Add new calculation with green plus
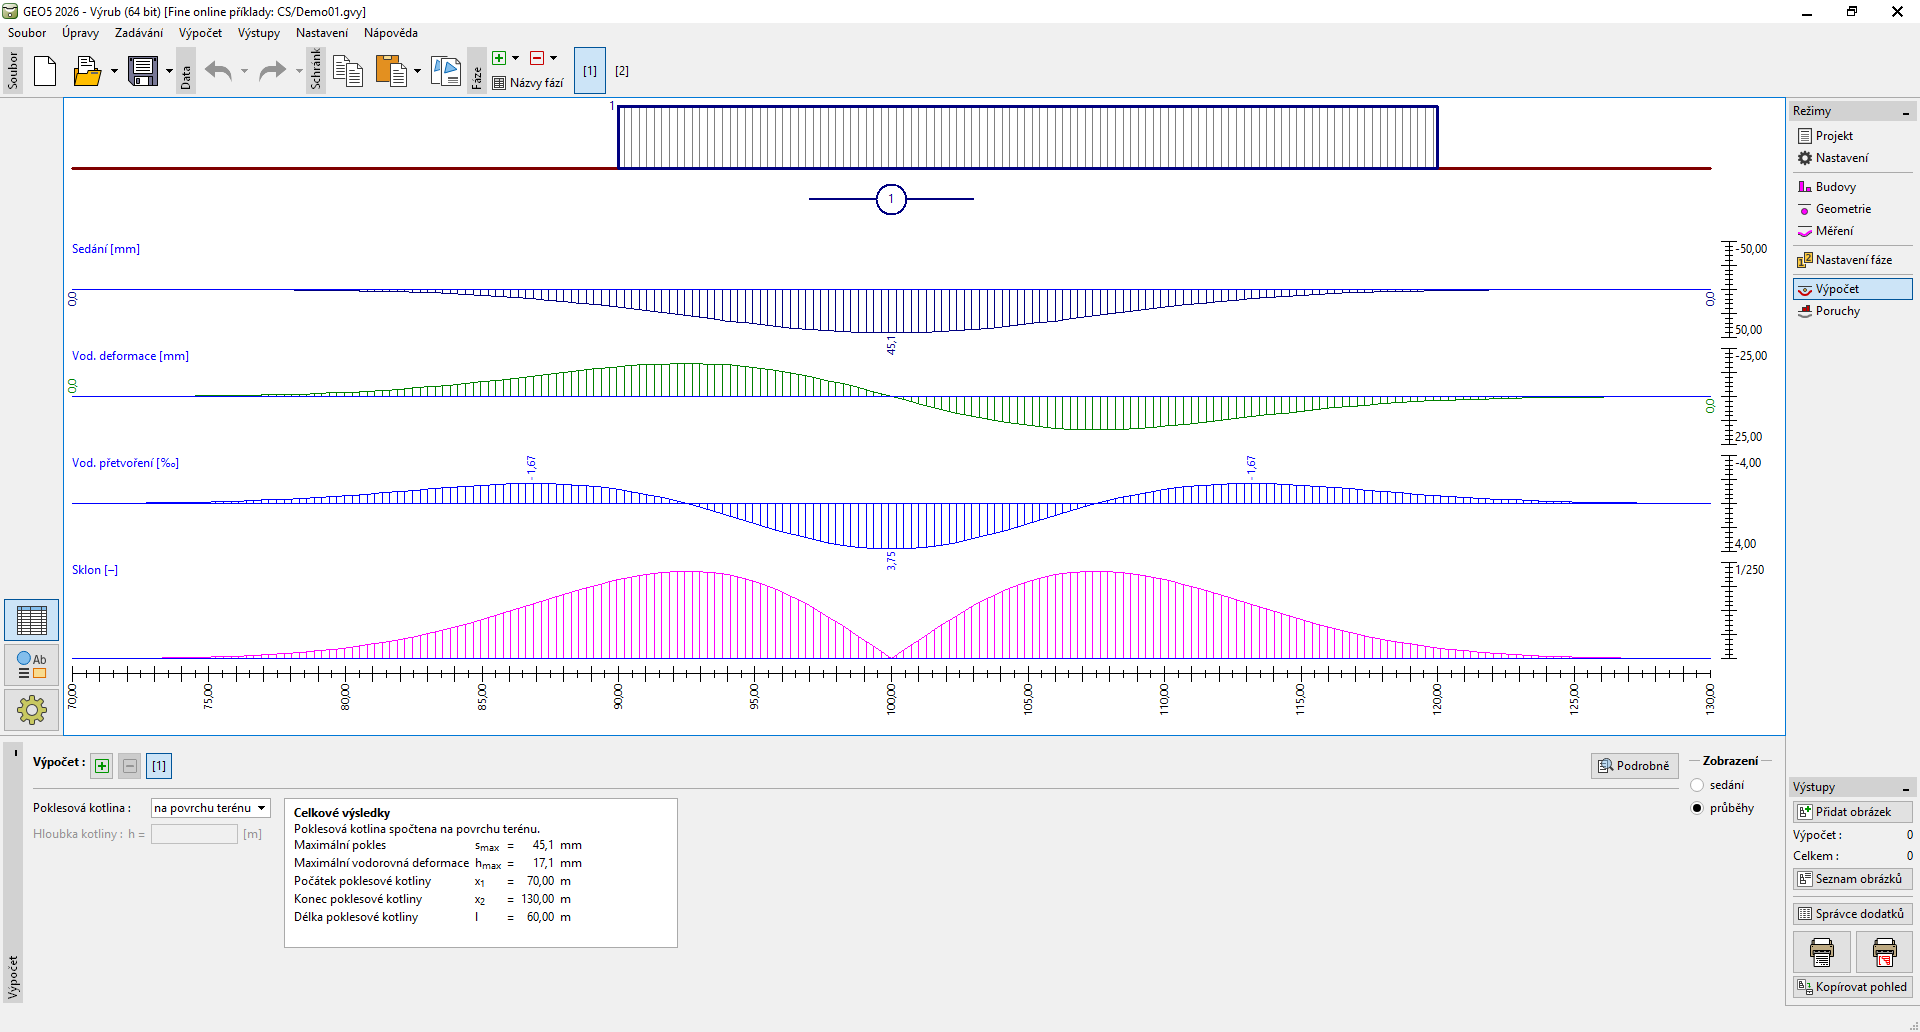Image resolution: width=1920 pixels, height=1032 pixels. click(102, 766)
